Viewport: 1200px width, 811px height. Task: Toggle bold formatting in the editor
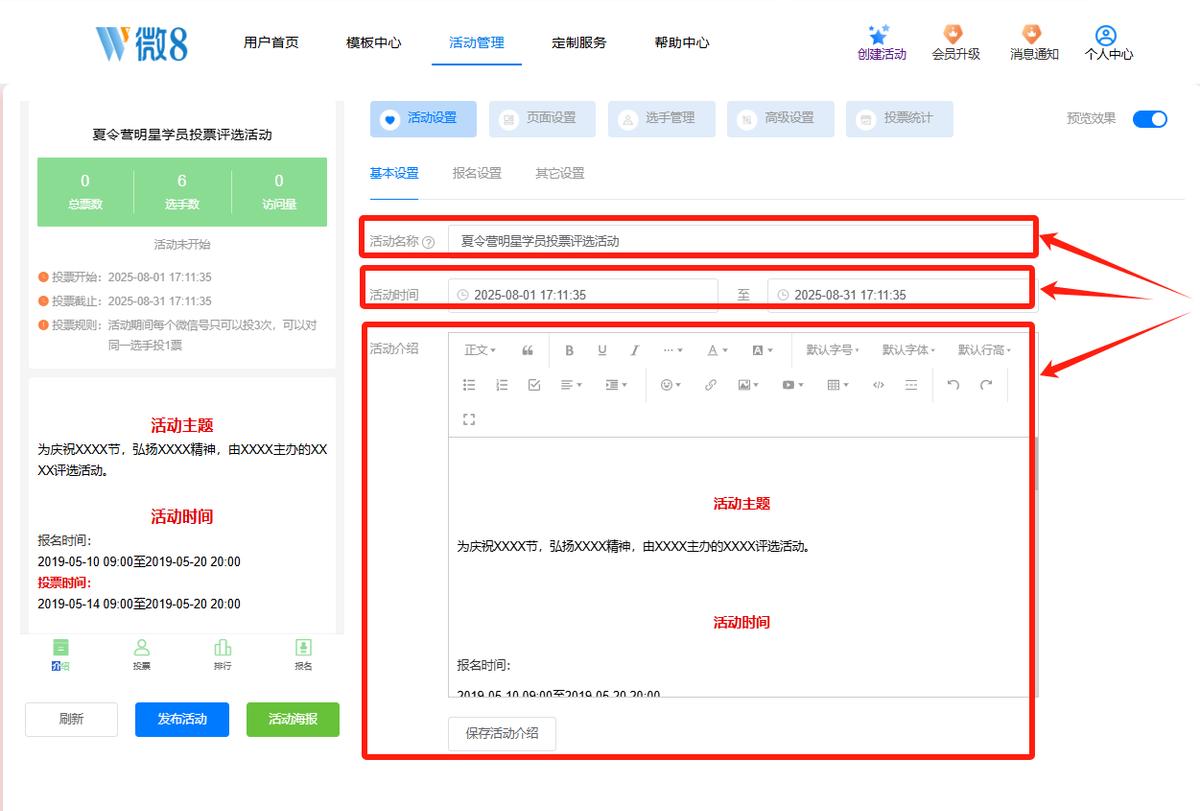pos(569,350)
